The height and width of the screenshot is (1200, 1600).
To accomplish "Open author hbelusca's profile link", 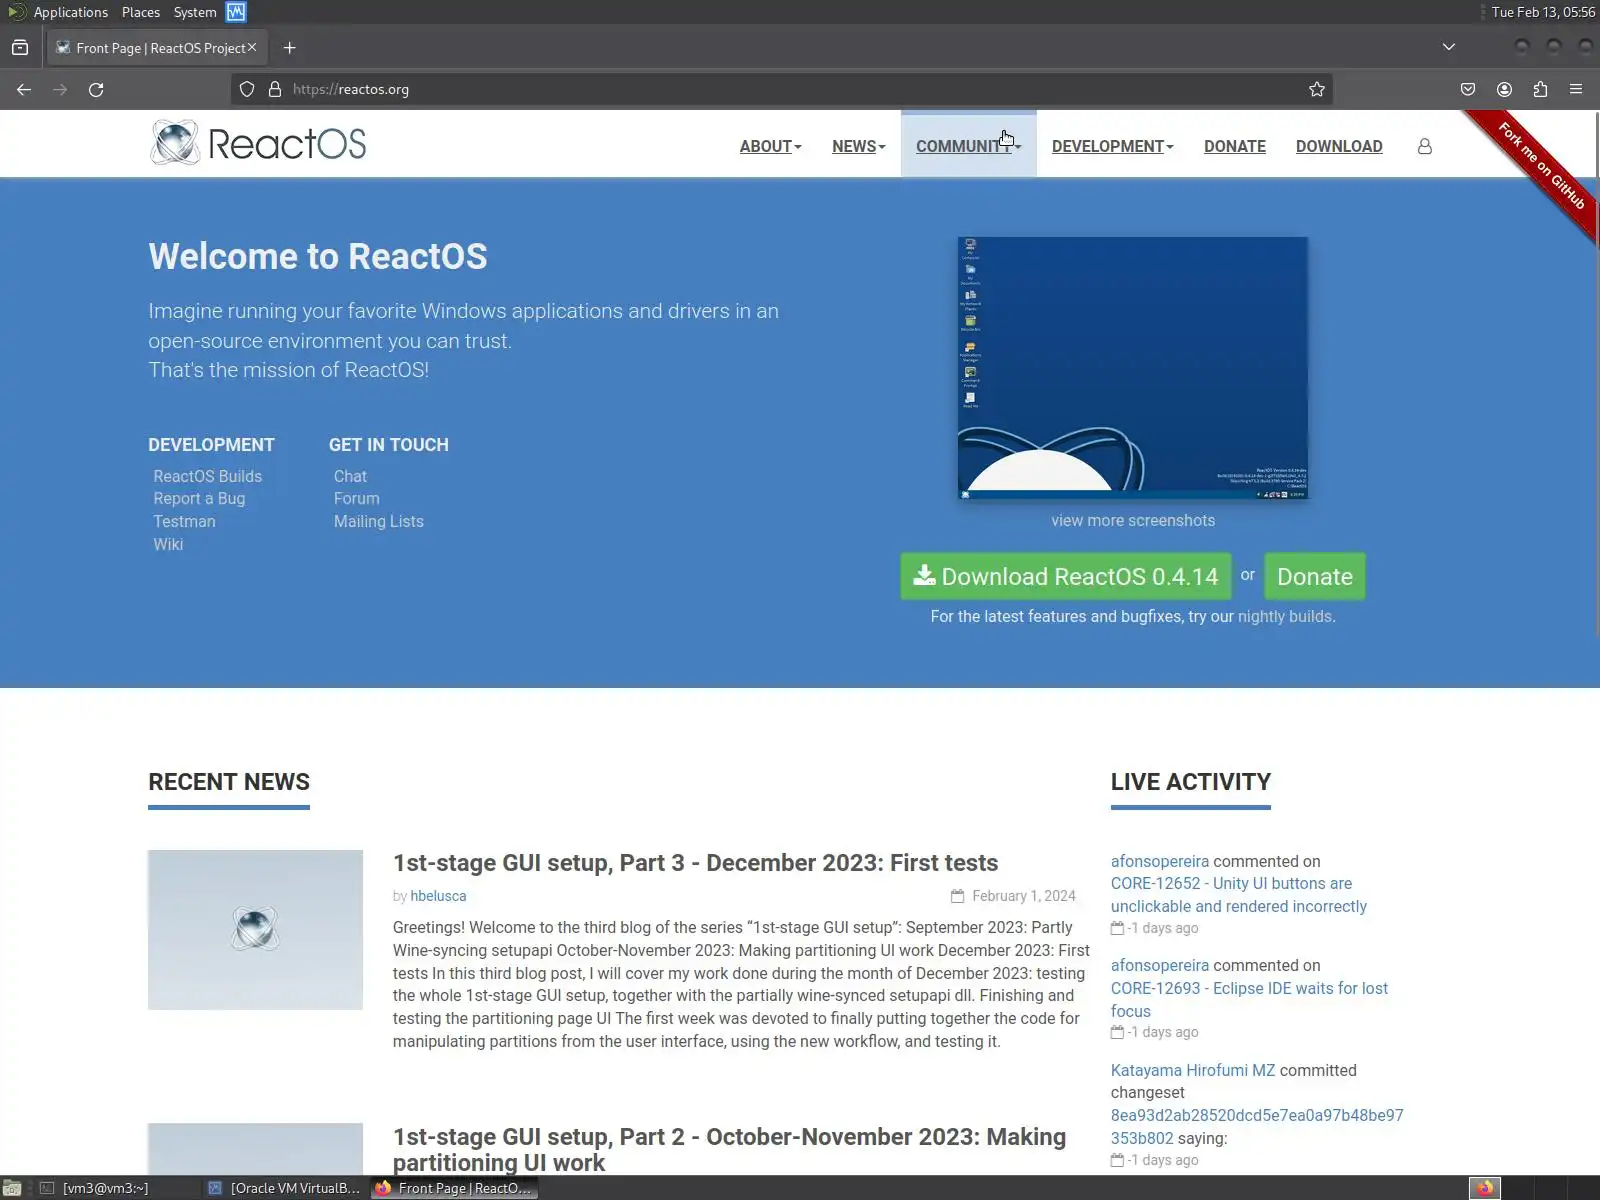I will click(x=438, y=896).
